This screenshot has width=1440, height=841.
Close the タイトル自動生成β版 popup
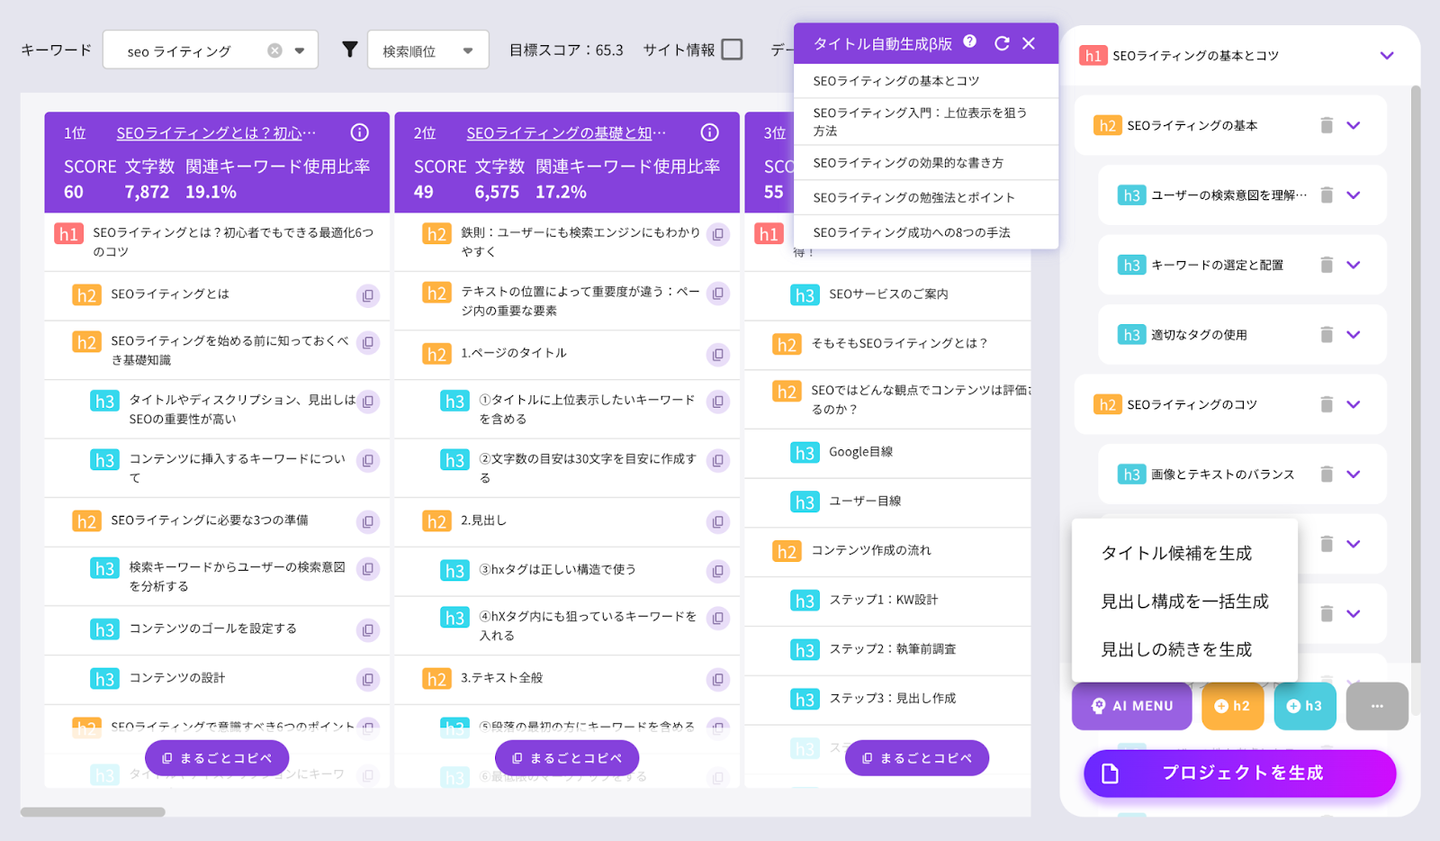pyautogui.click(x=1029, y=43)
